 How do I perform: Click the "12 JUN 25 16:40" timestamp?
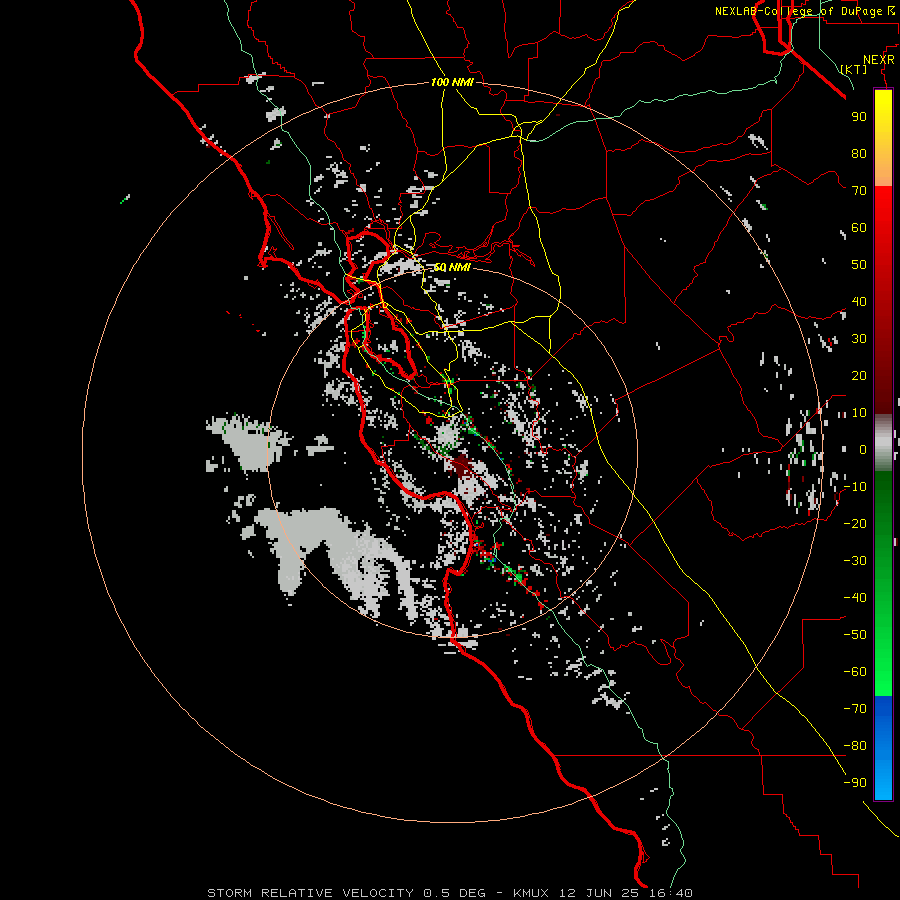pyautogui.click(x=626, y=893)
